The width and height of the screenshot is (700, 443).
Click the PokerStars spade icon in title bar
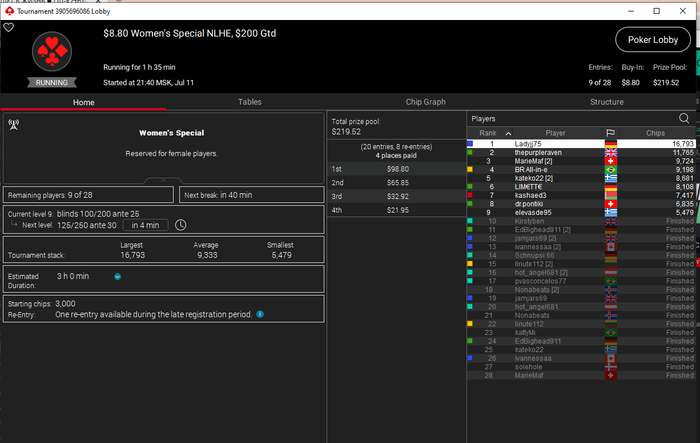pos(9,11)
